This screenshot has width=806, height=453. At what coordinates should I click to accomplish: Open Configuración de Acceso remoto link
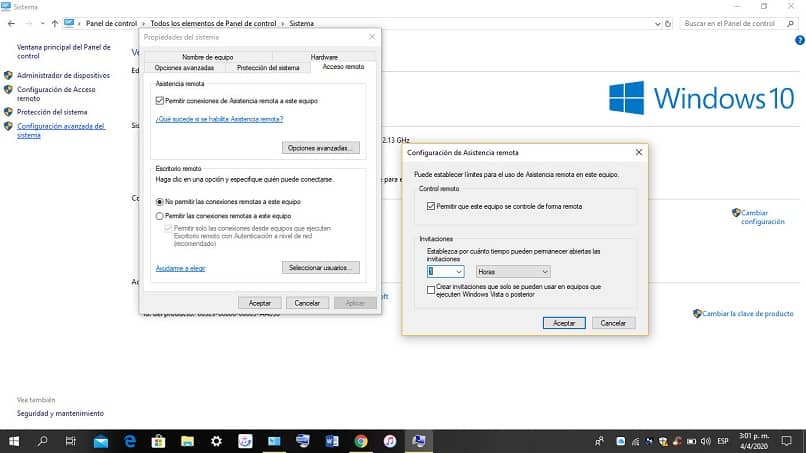[56, 94]
